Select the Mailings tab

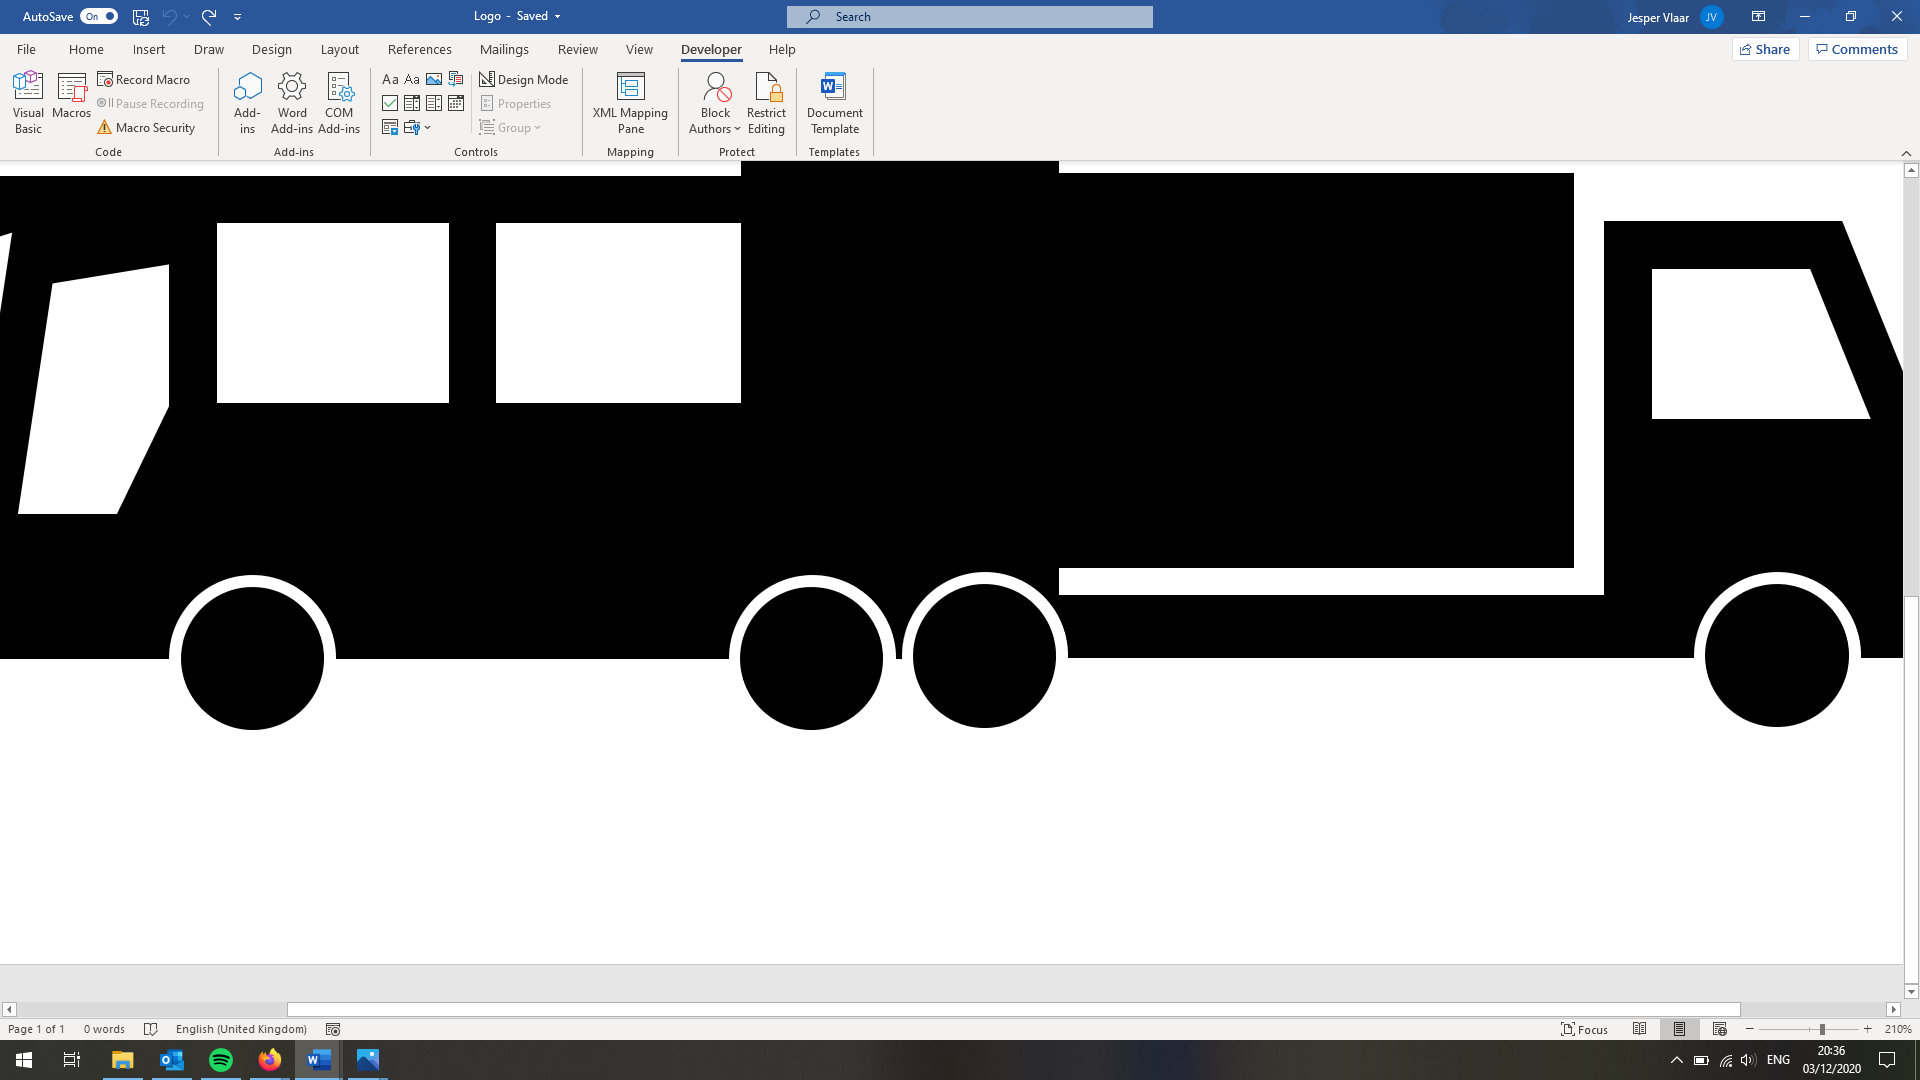tap(504, 49)
